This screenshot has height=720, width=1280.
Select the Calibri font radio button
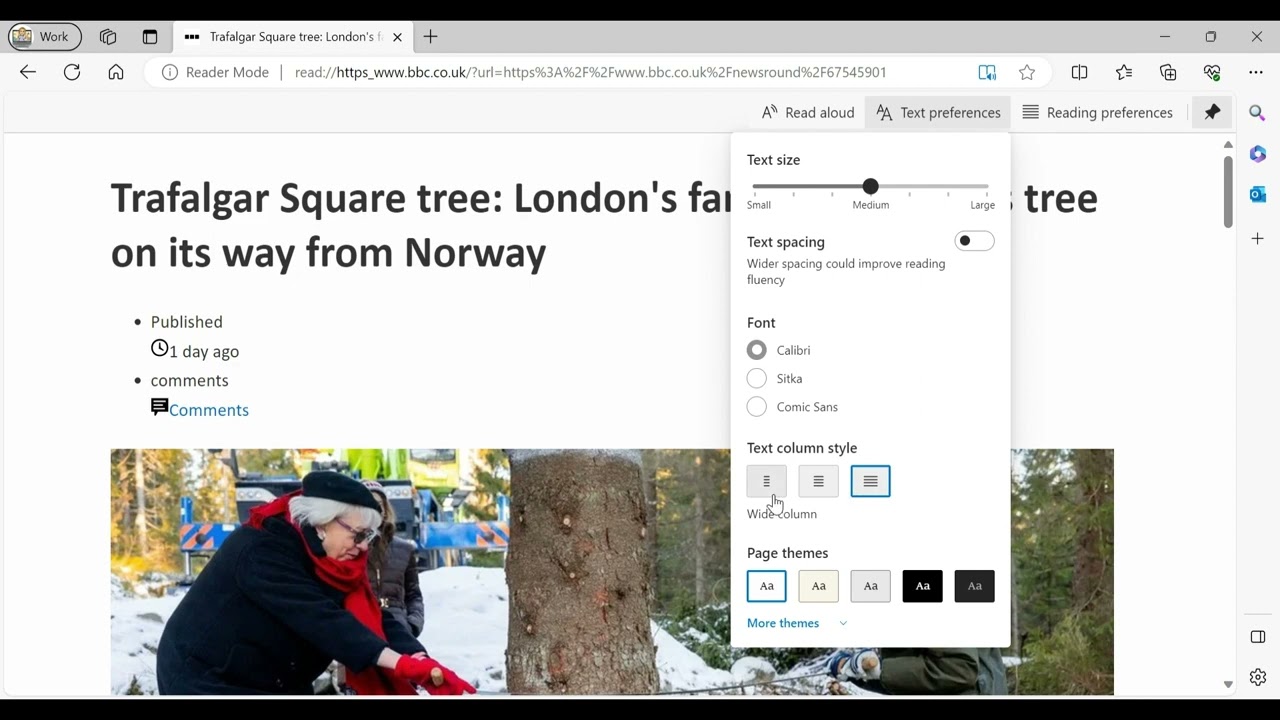(x=757, y=350)
